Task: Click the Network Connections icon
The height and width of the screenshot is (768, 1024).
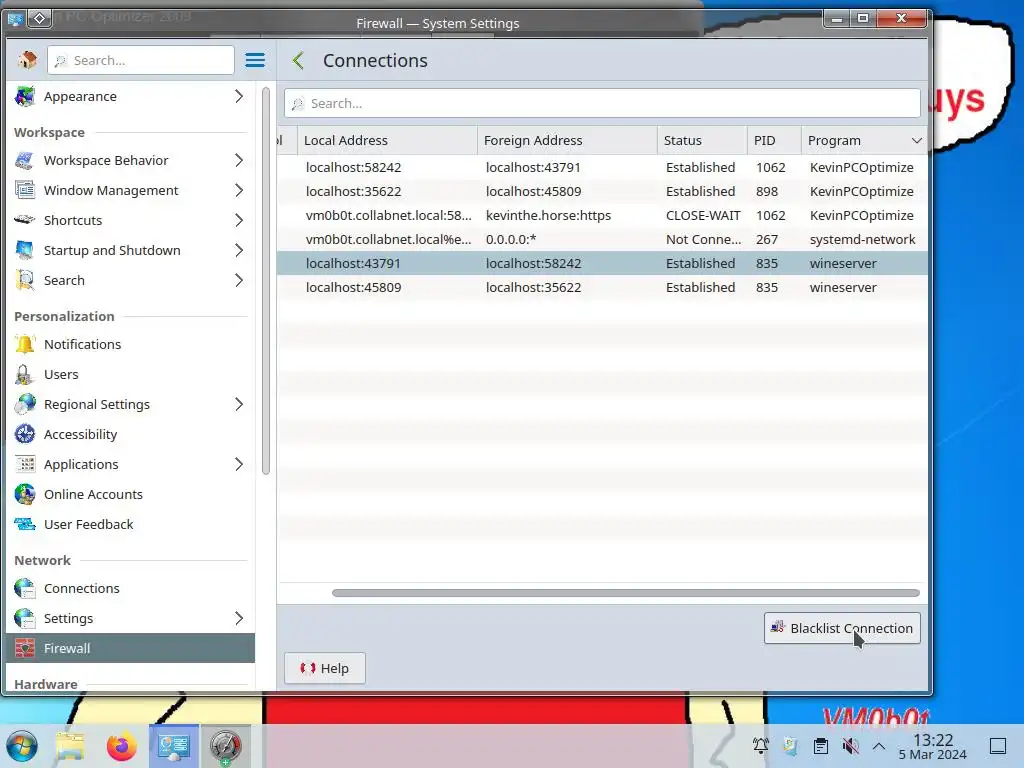Action: click(x=25, y=588)
